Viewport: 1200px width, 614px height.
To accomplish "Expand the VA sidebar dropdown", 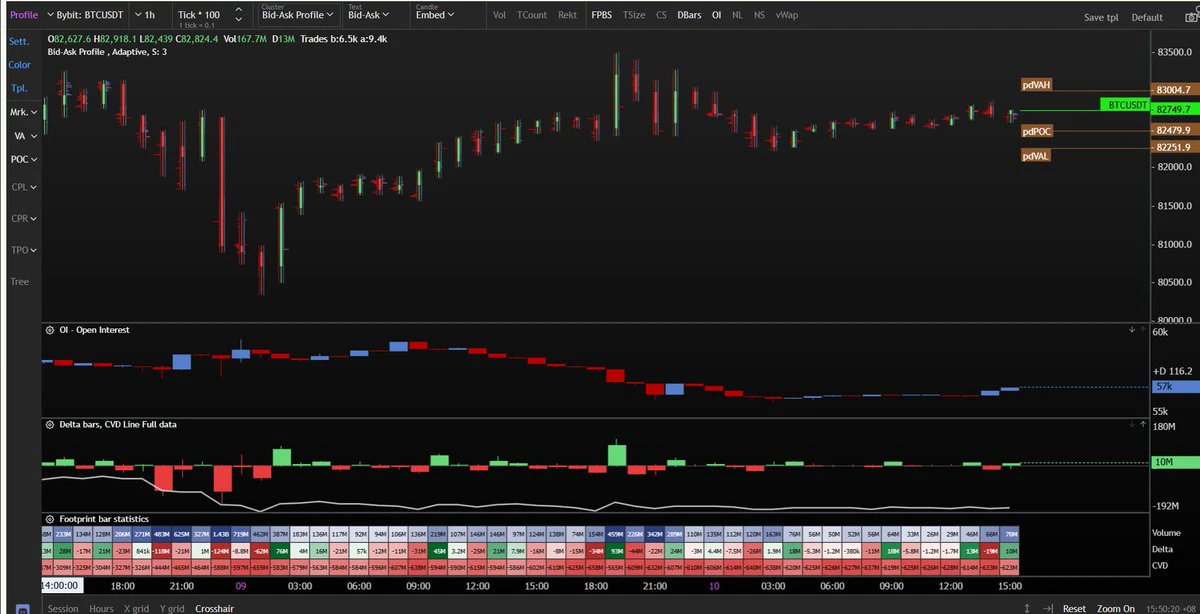I will 25,136.
